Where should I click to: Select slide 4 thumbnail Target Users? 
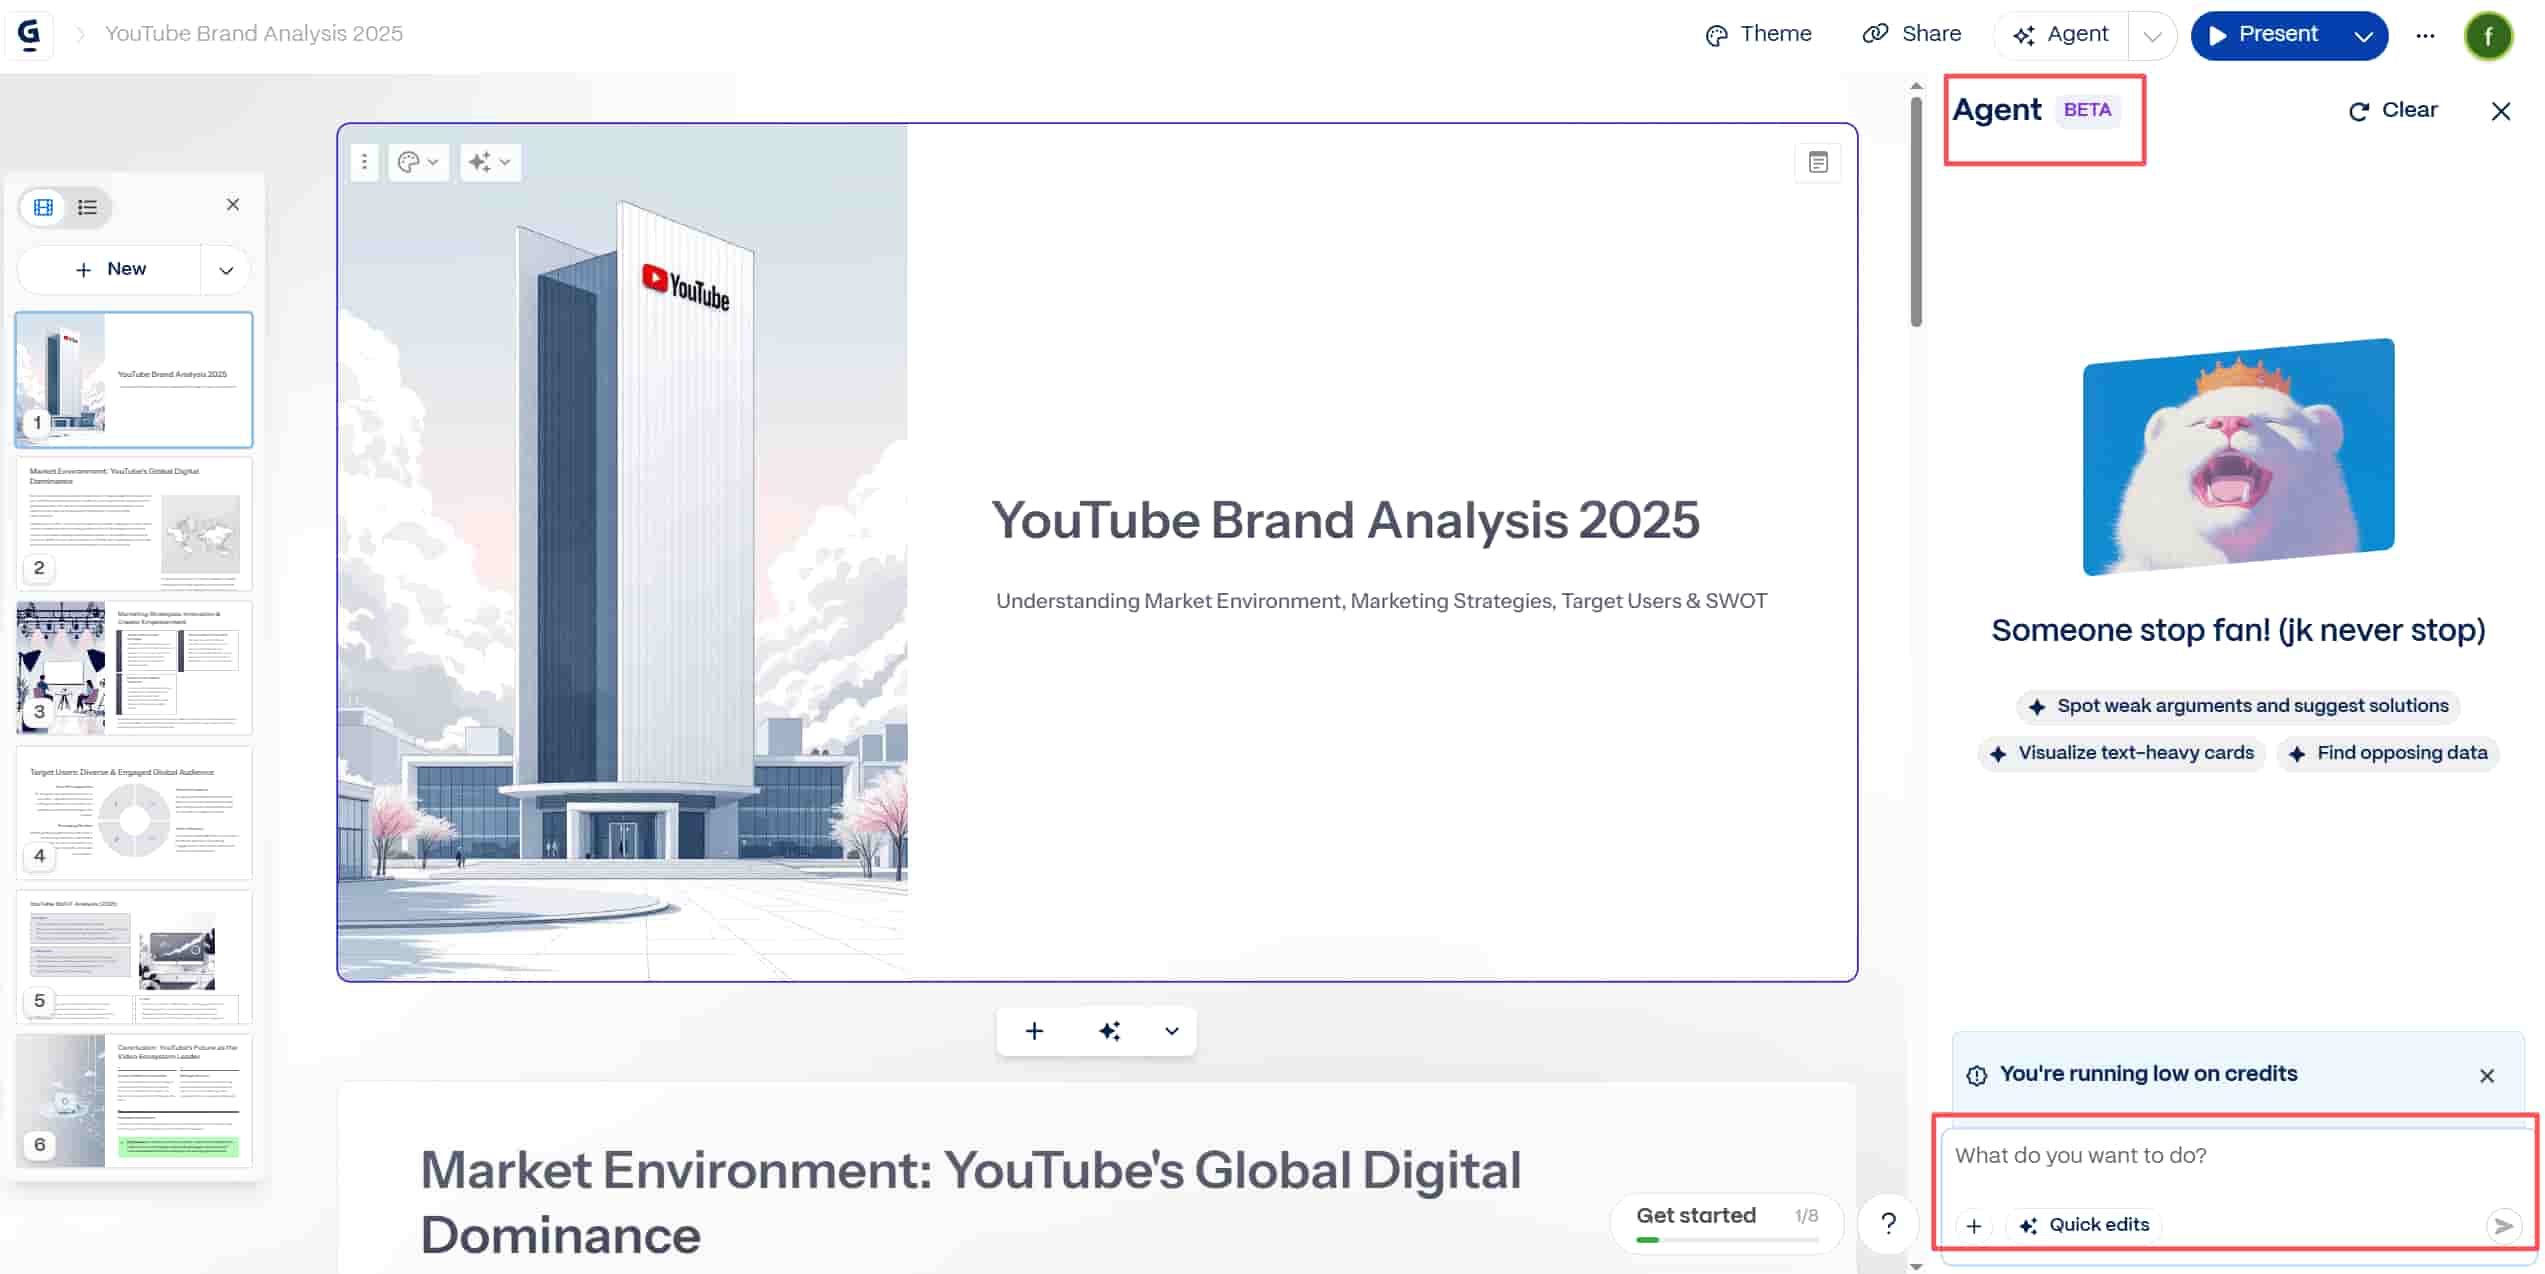pos(134,812)
